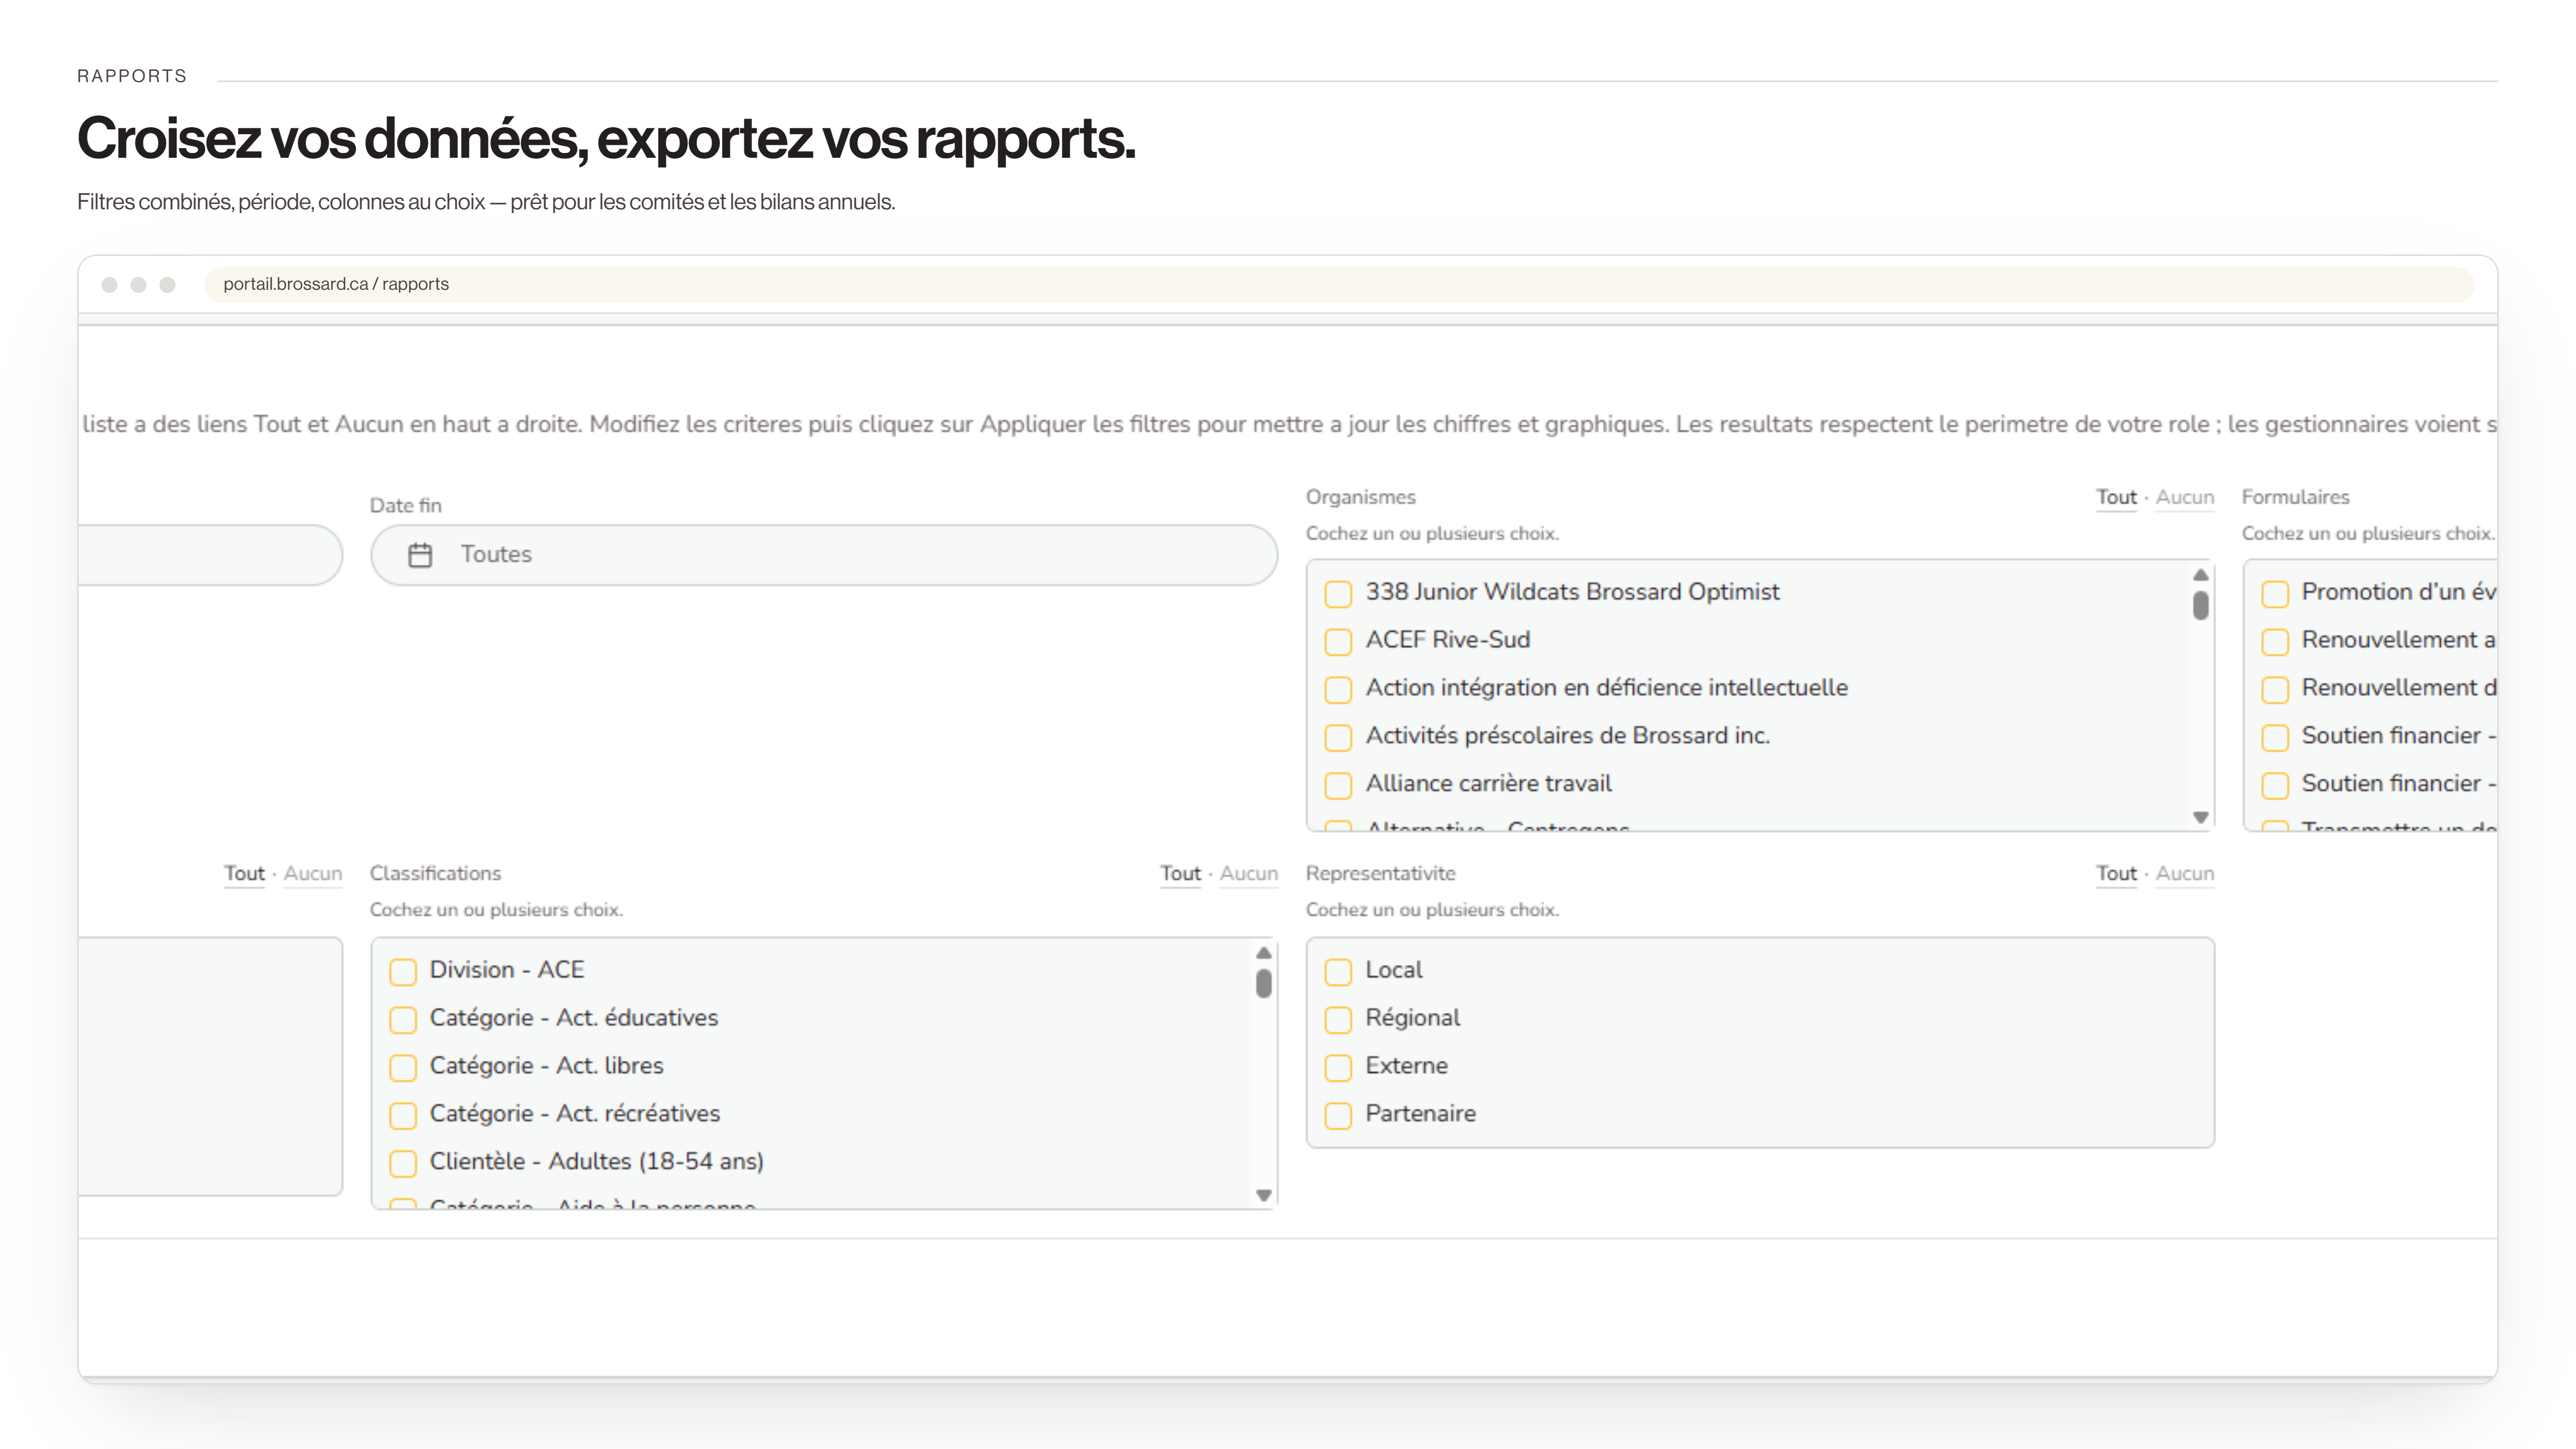Check Clientèle - Adultes (18-54 ans)

click(x=403, y=1163)
